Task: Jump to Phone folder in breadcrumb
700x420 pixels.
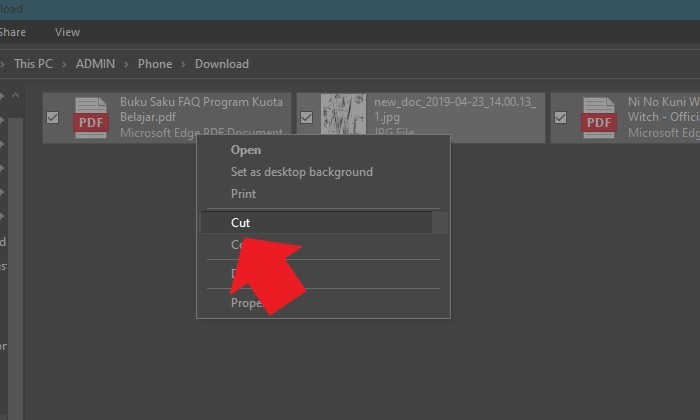Action: coord(155,64)
